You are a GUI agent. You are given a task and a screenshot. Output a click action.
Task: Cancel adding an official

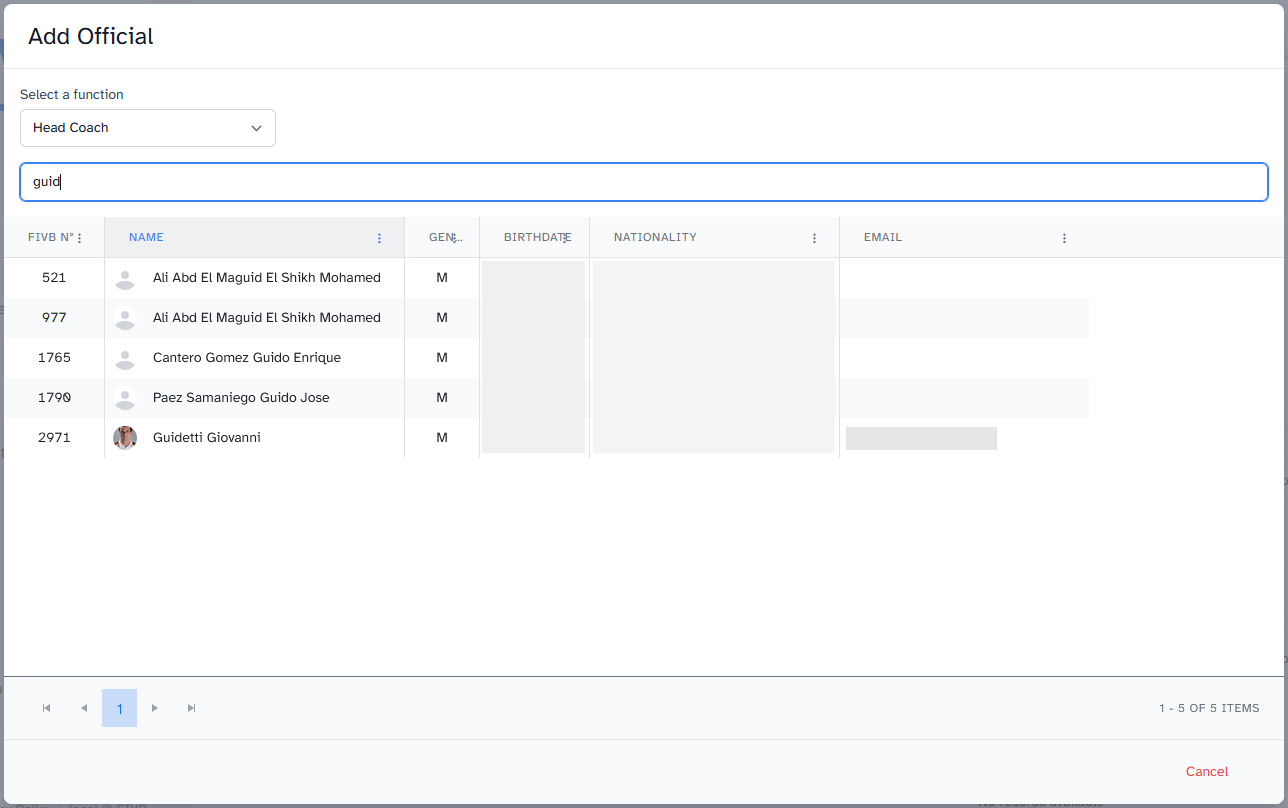click(x=1206, y=771)
